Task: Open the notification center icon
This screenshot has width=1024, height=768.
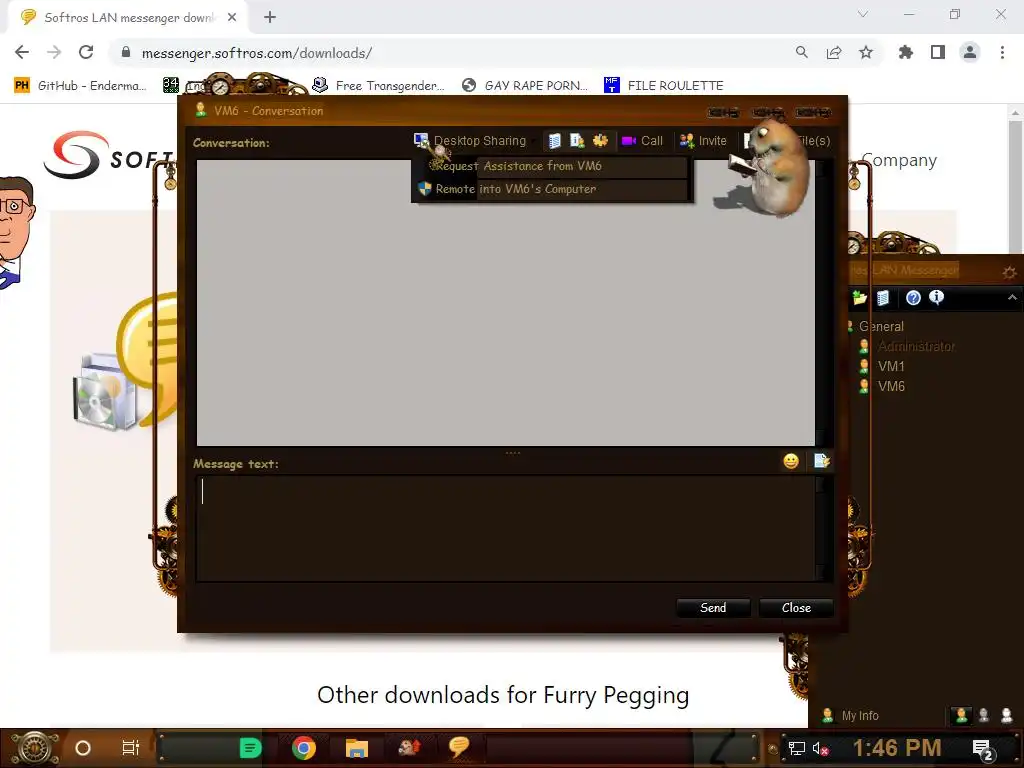Action: [x=982, y=750]
